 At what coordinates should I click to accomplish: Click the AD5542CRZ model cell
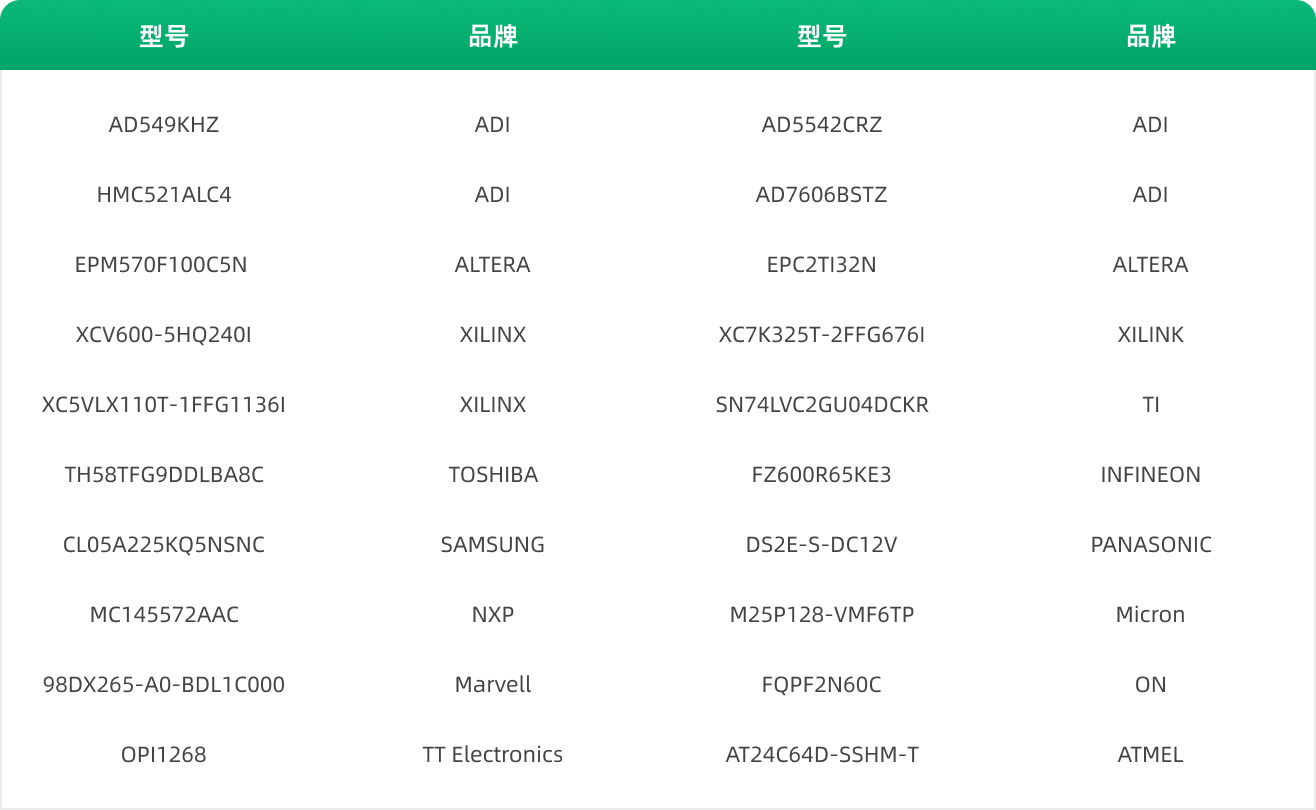pos(822,125)
